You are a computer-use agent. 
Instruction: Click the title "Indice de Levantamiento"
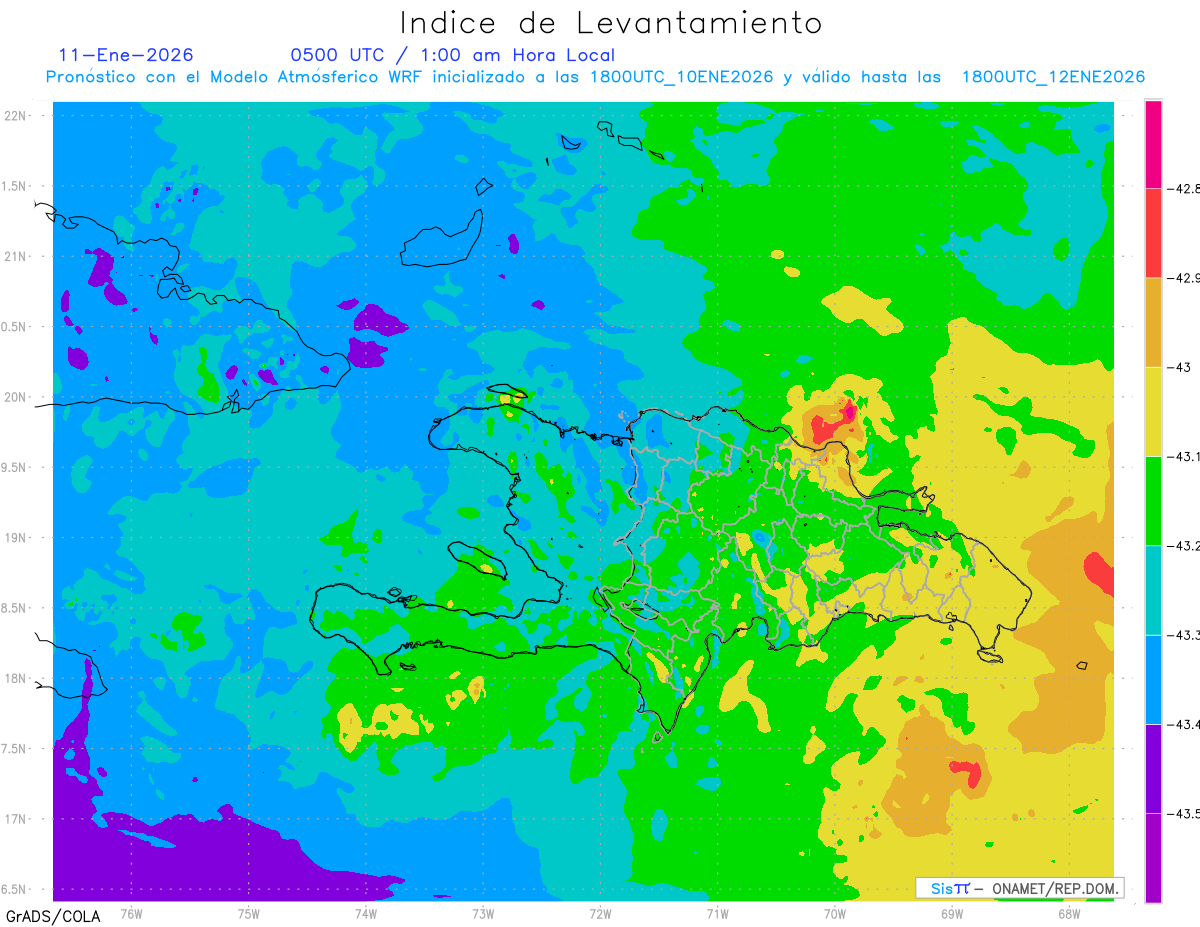click(611, 23)
